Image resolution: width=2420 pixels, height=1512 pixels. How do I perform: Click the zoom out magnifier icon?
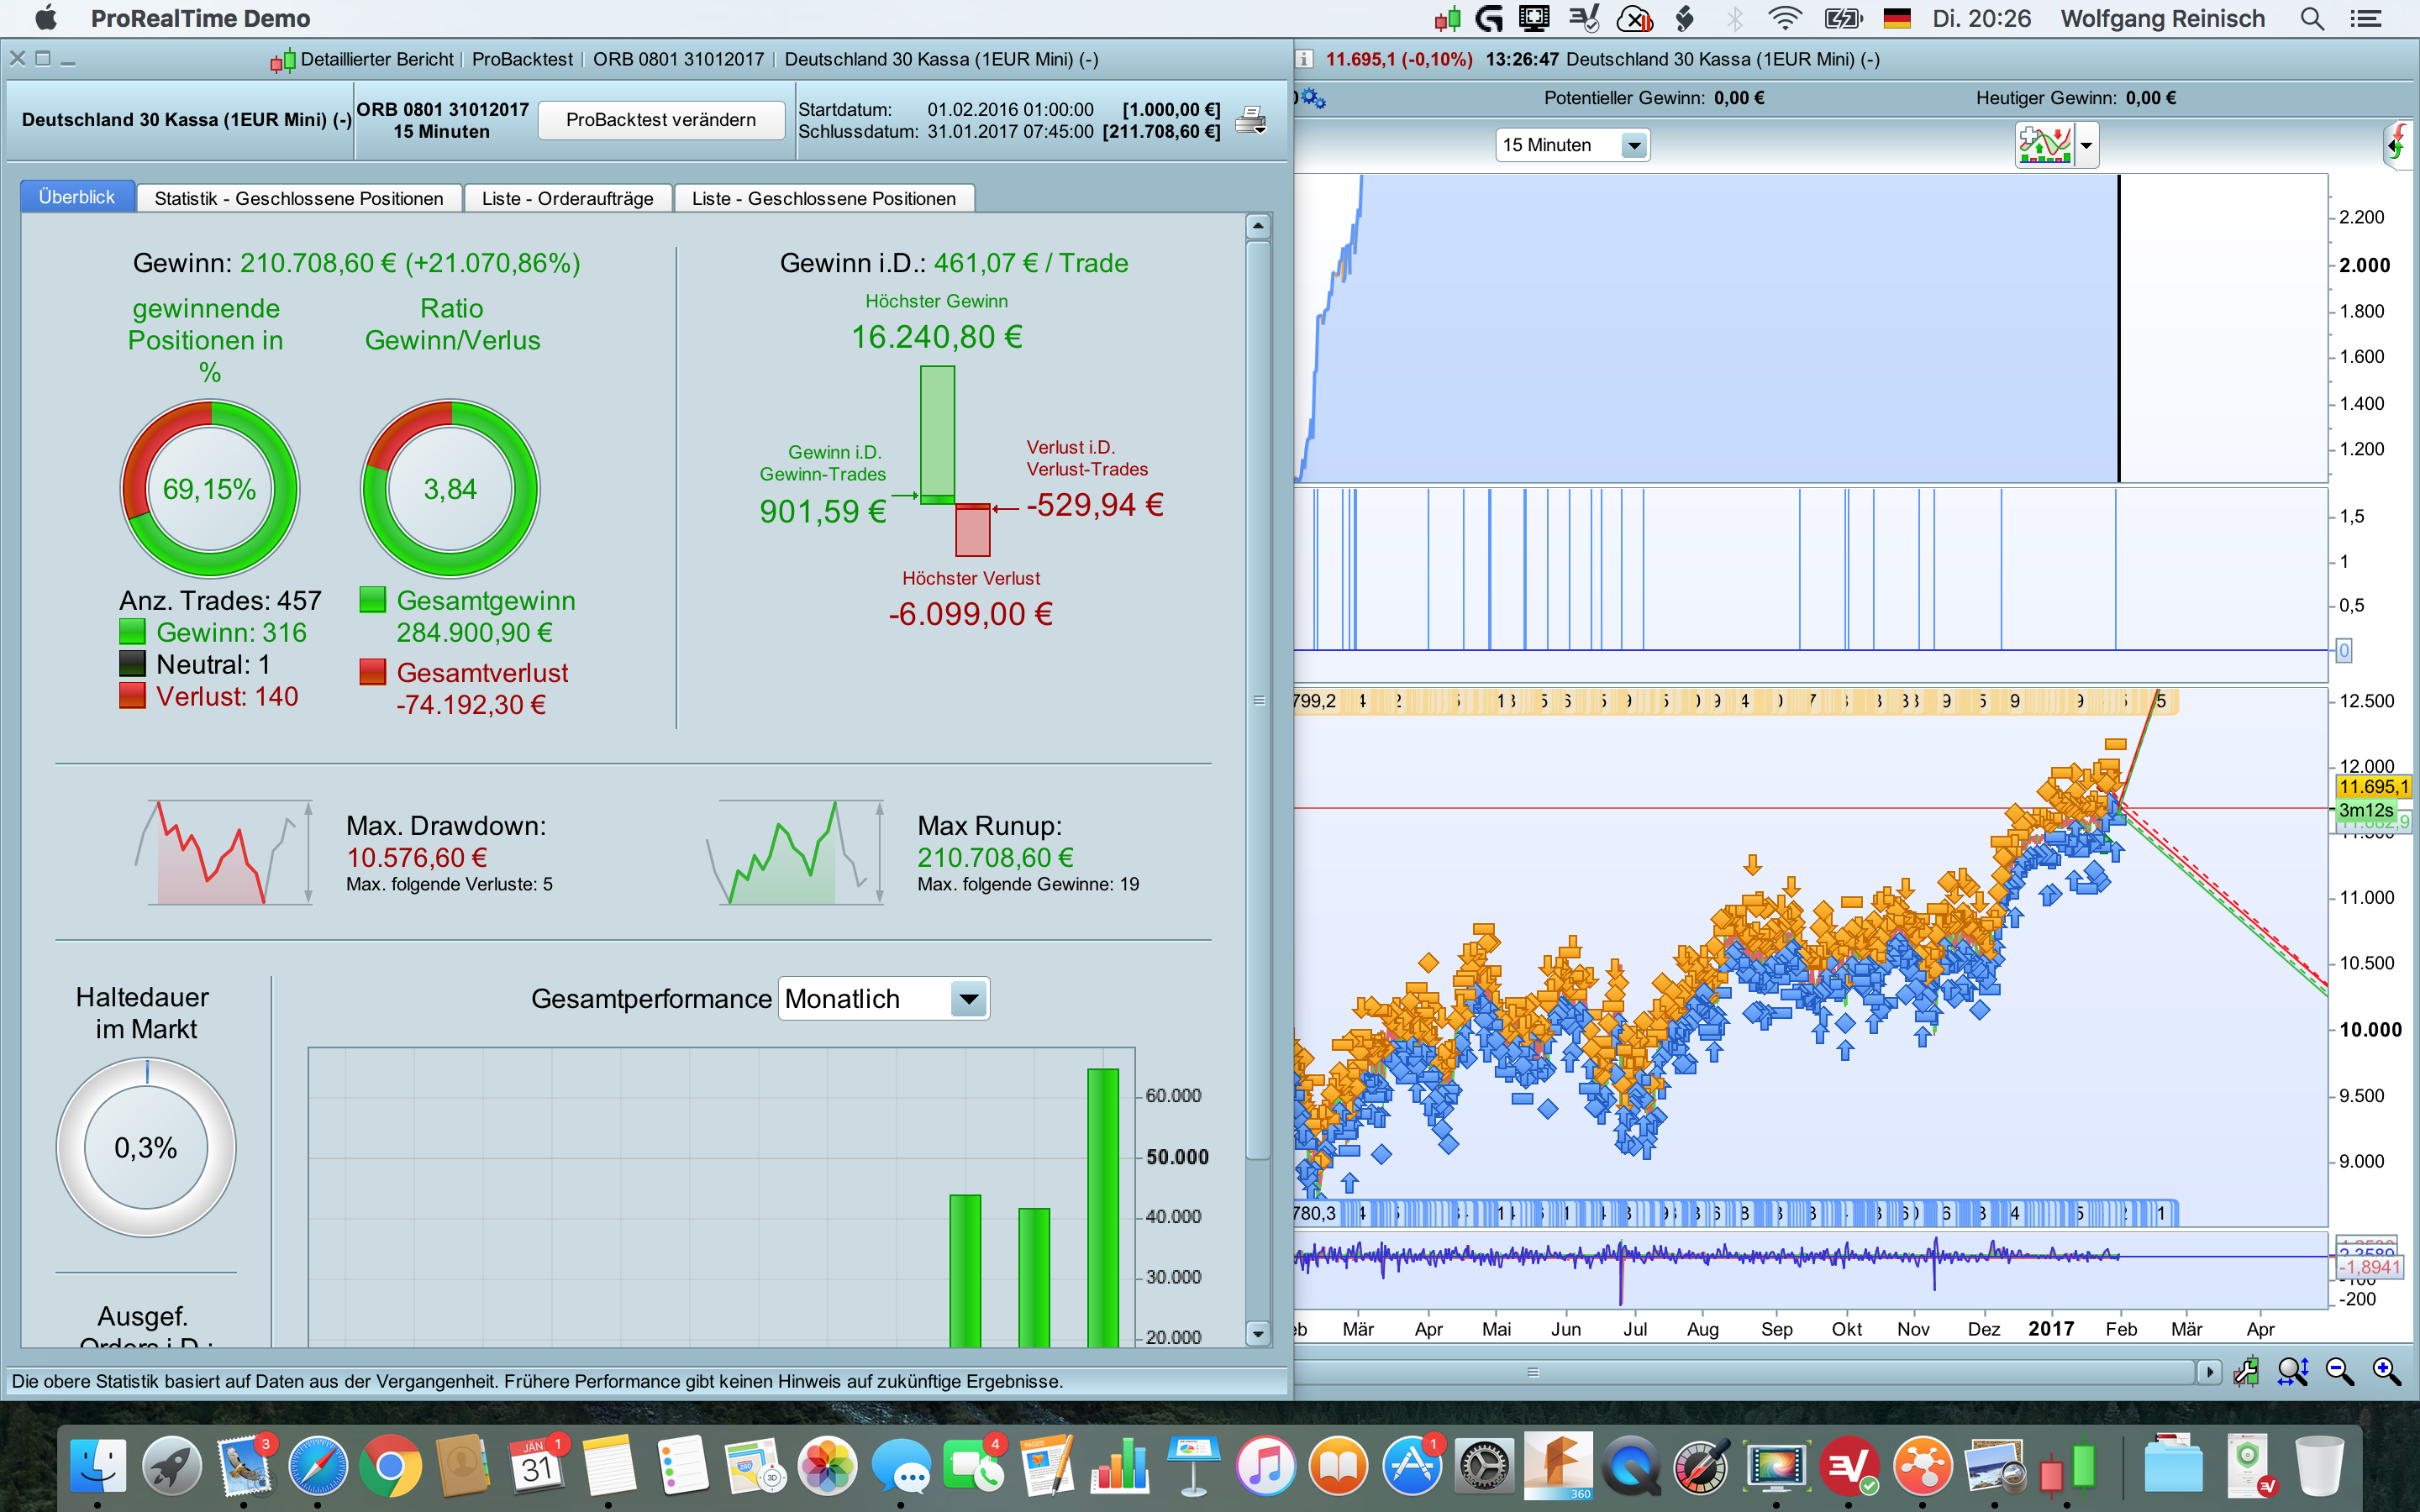(x=2339, y=1371)
